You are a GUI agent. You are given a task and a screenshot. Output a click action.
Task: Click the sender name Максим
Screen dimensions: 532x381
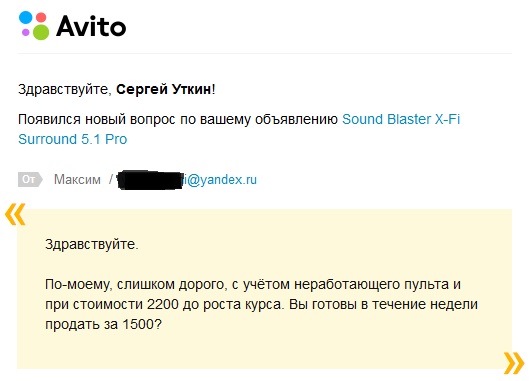77,179
